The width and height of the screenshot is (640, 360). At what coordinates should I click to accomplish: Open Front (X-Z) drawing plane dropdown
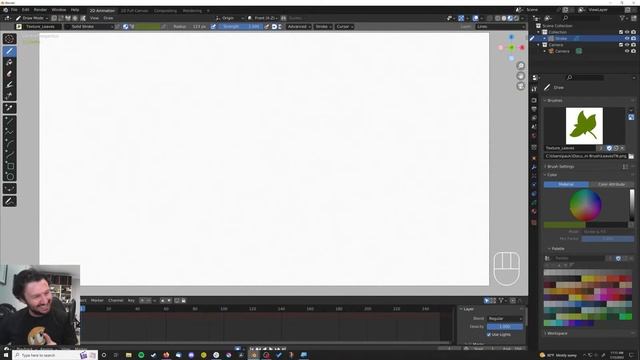(x=263, y=18)
